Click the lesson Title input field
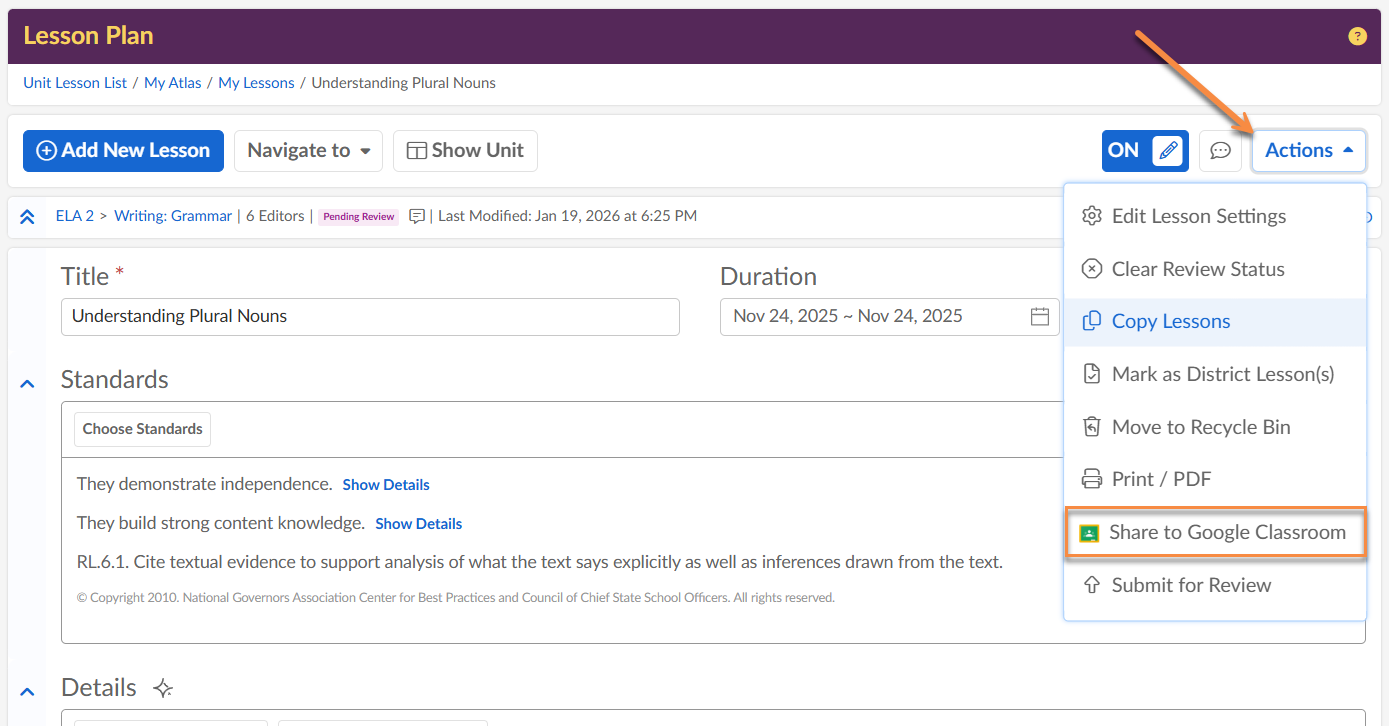 tap(370, 317)
